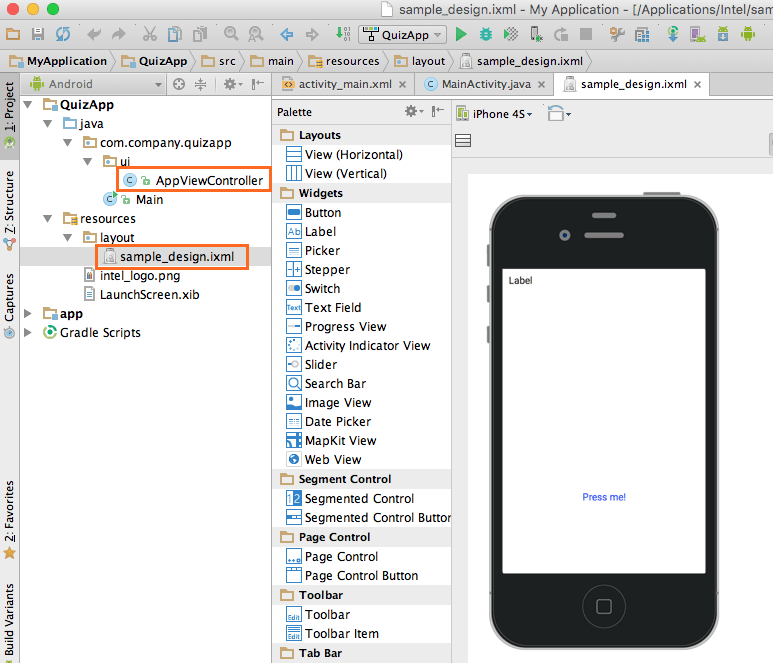Open the Project side tool tab

9,115
